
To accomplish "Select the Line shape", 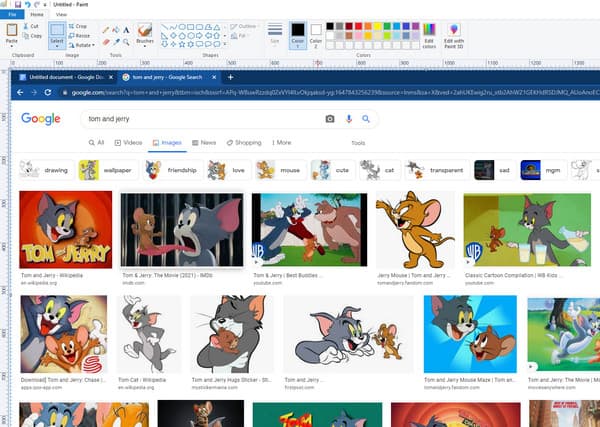I will tap(165, 27).
